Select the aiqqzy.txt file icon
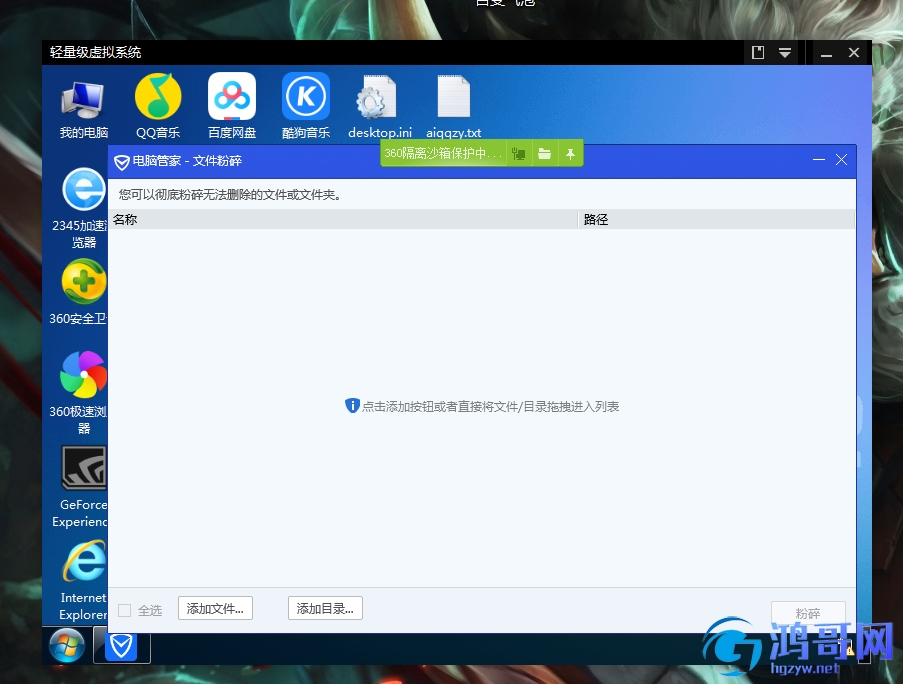This screenshot has width=903, height=684. click(453, 108)
